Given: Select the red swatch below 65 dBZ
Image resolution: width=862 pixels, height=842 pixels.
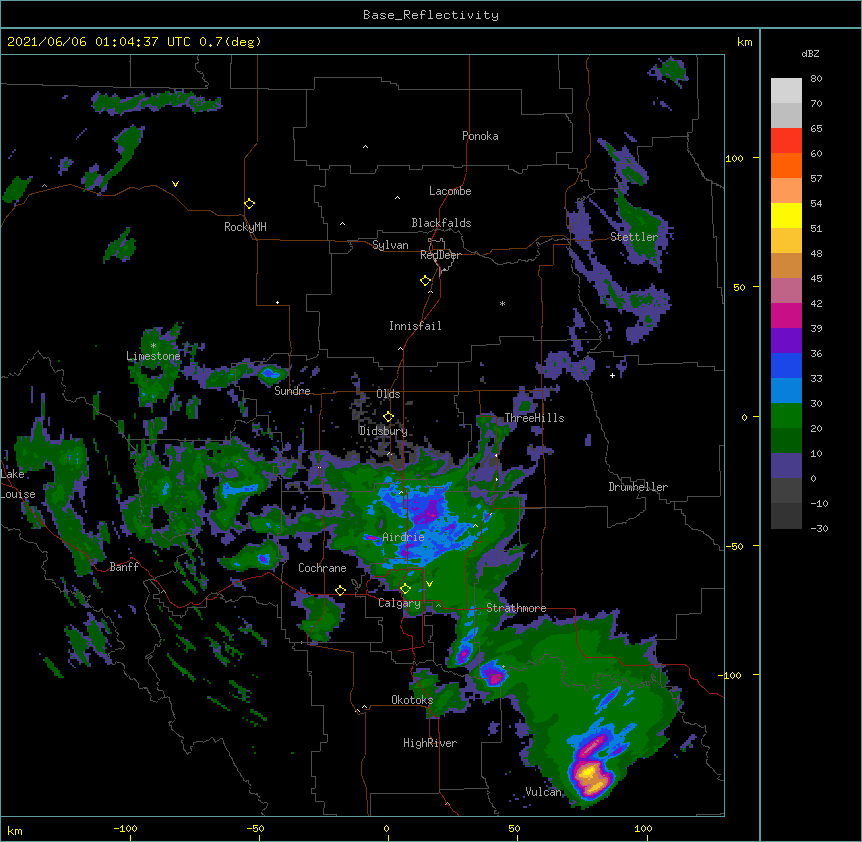Looking at the screenshot, I should point(786,141).
